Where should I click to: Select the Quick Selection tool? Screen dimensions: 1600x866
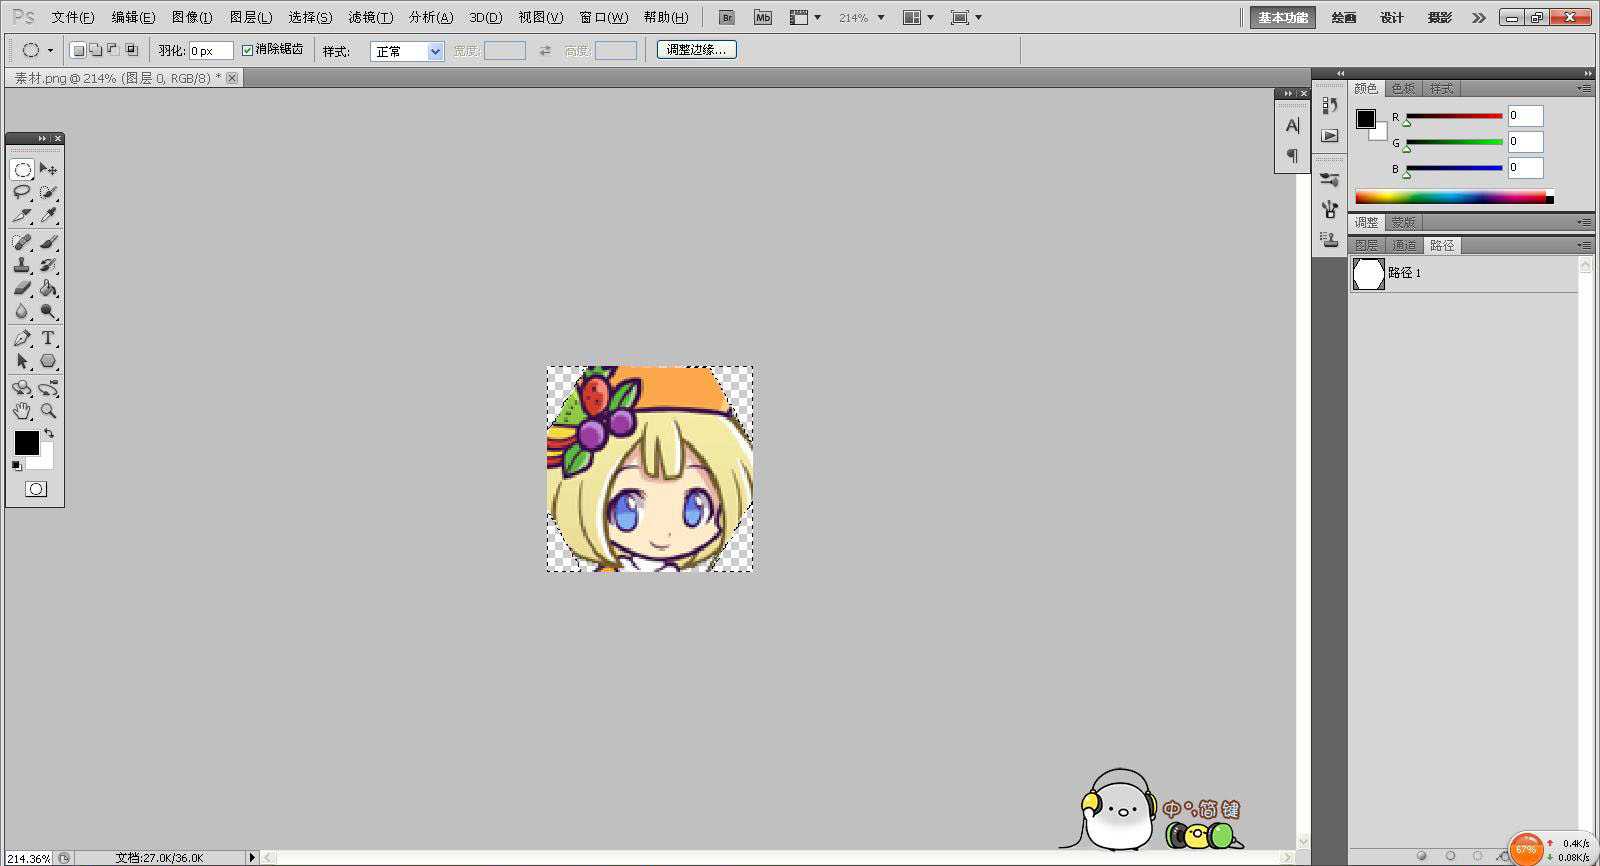coord(48,193)
